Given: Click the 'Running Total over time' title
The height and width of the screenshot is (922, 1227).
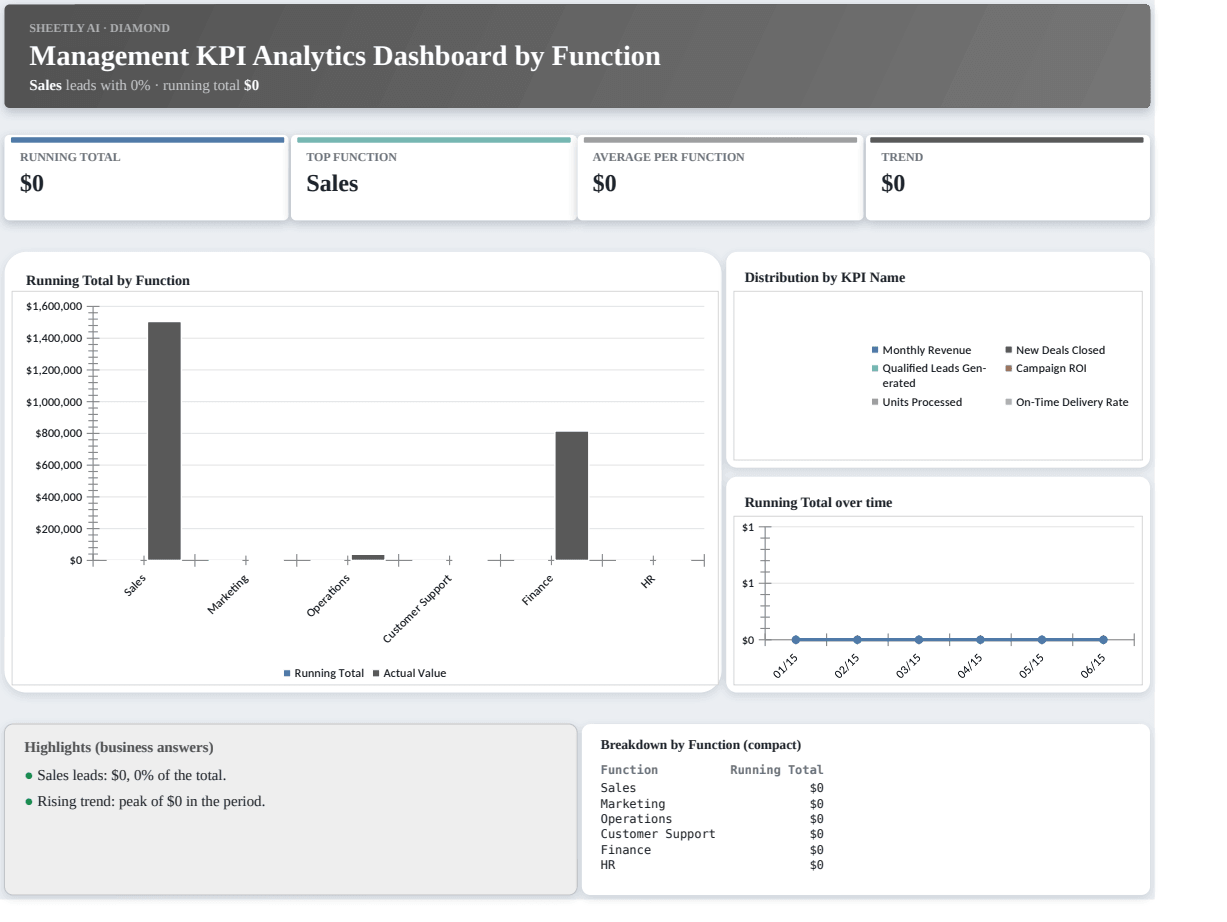Looking at the screenshot, I should click(818, 503).
